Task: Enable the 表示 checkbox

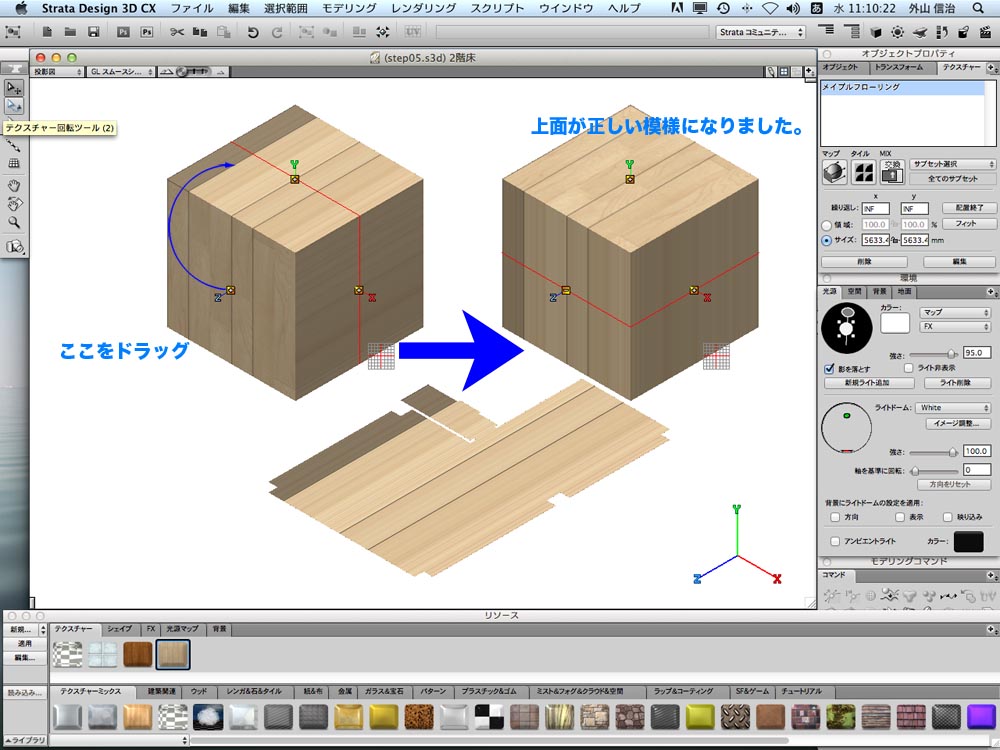Action: click(x=899, y=517)
